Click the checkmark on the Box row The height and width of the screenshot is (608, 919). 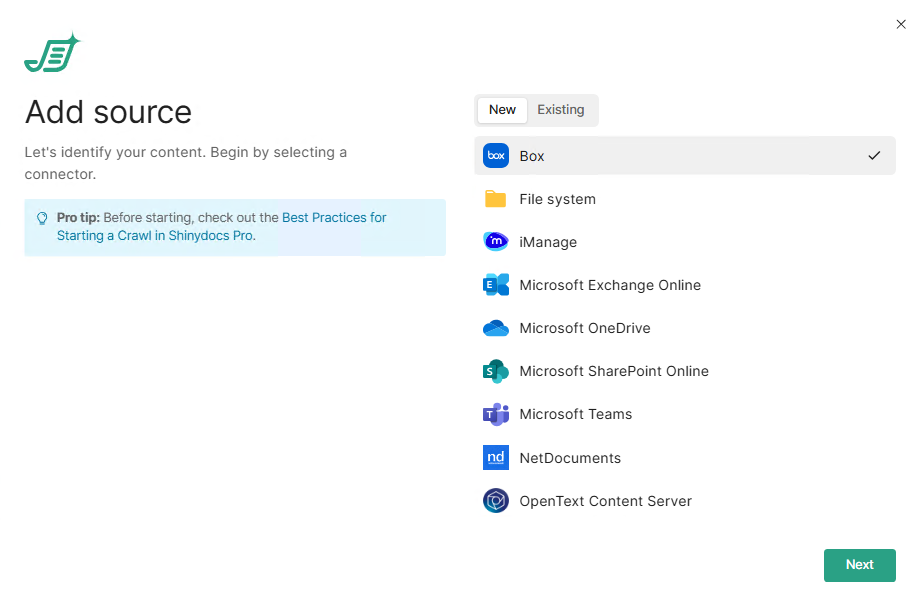click(874, 156)
